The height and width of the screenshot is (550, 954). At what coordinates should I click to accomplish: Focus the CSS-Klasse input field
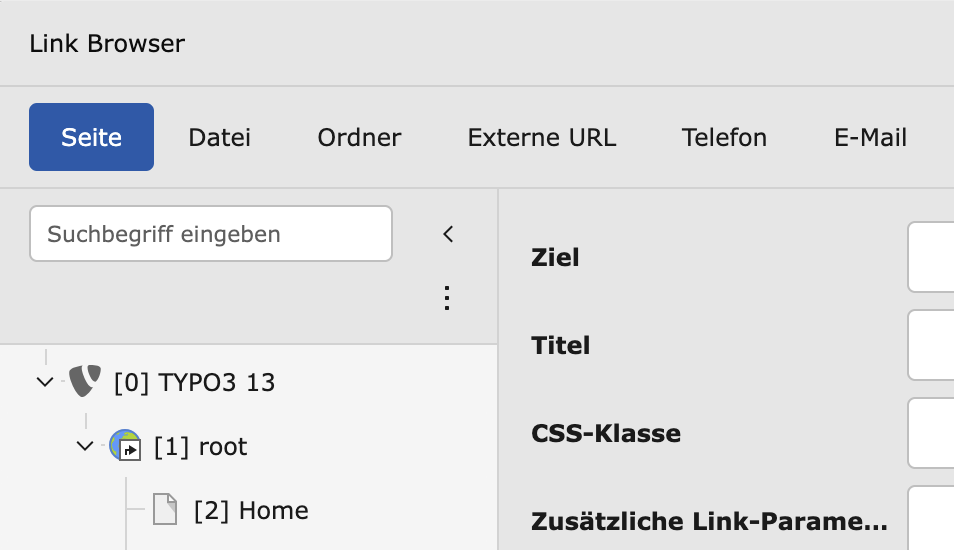click(x=931, y=433)
